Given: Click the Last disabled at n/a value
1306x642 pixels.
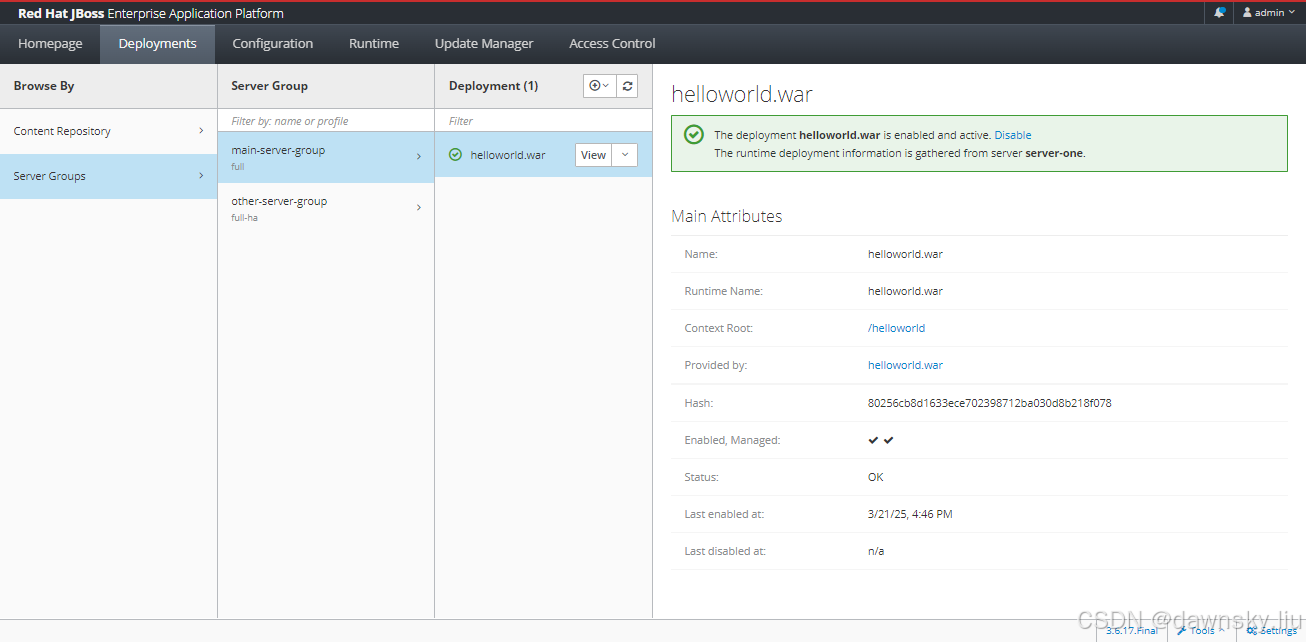Looking at the screenshot, I should (876, 551).
